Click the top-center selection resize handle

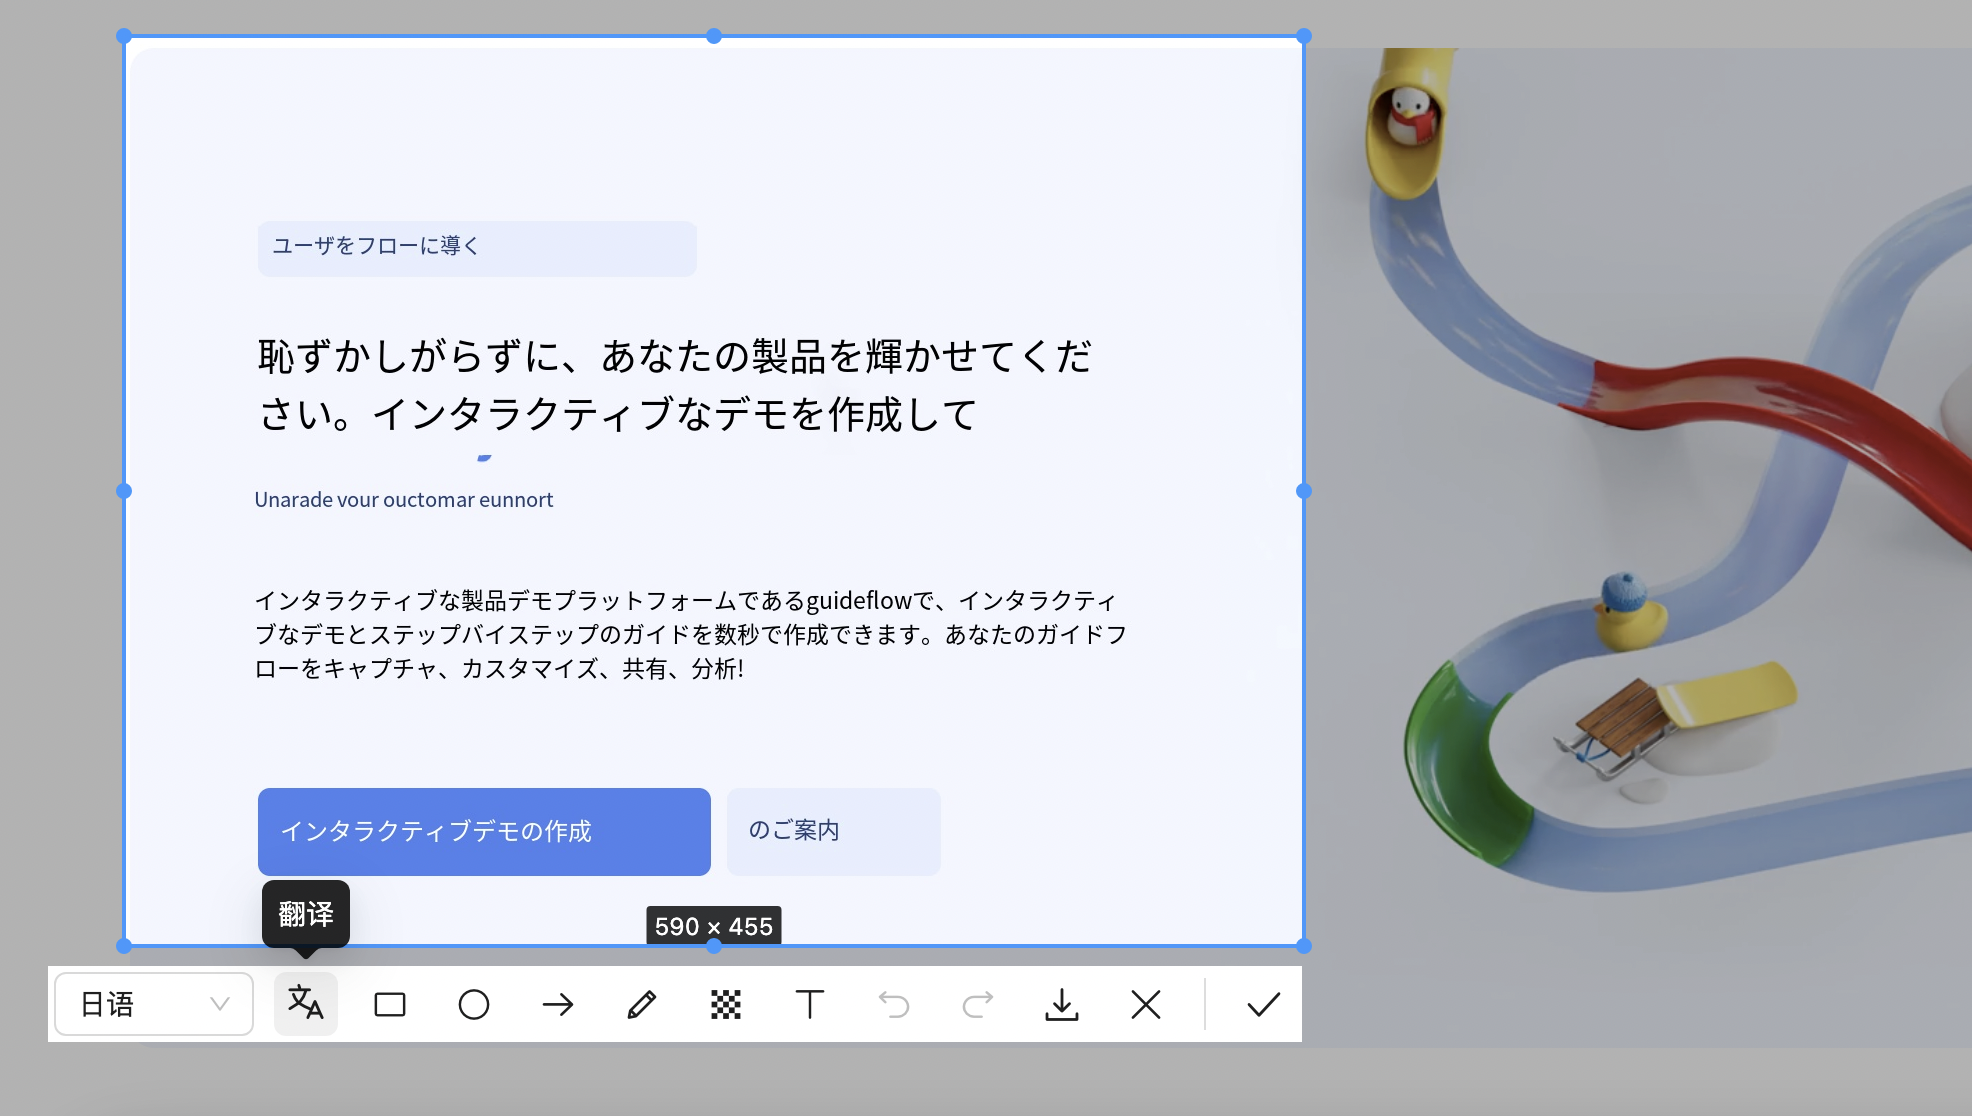[714, 36]
